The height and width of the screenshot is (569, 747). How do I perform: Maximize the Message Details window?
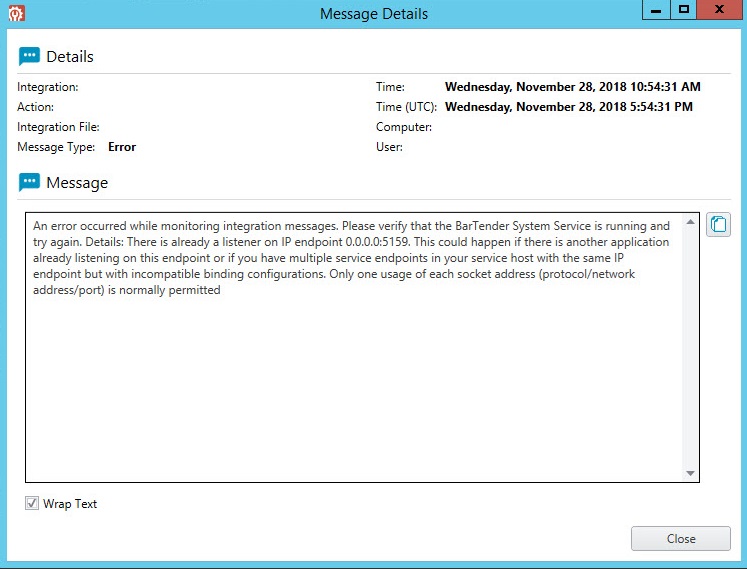click(x=684, y=10)
